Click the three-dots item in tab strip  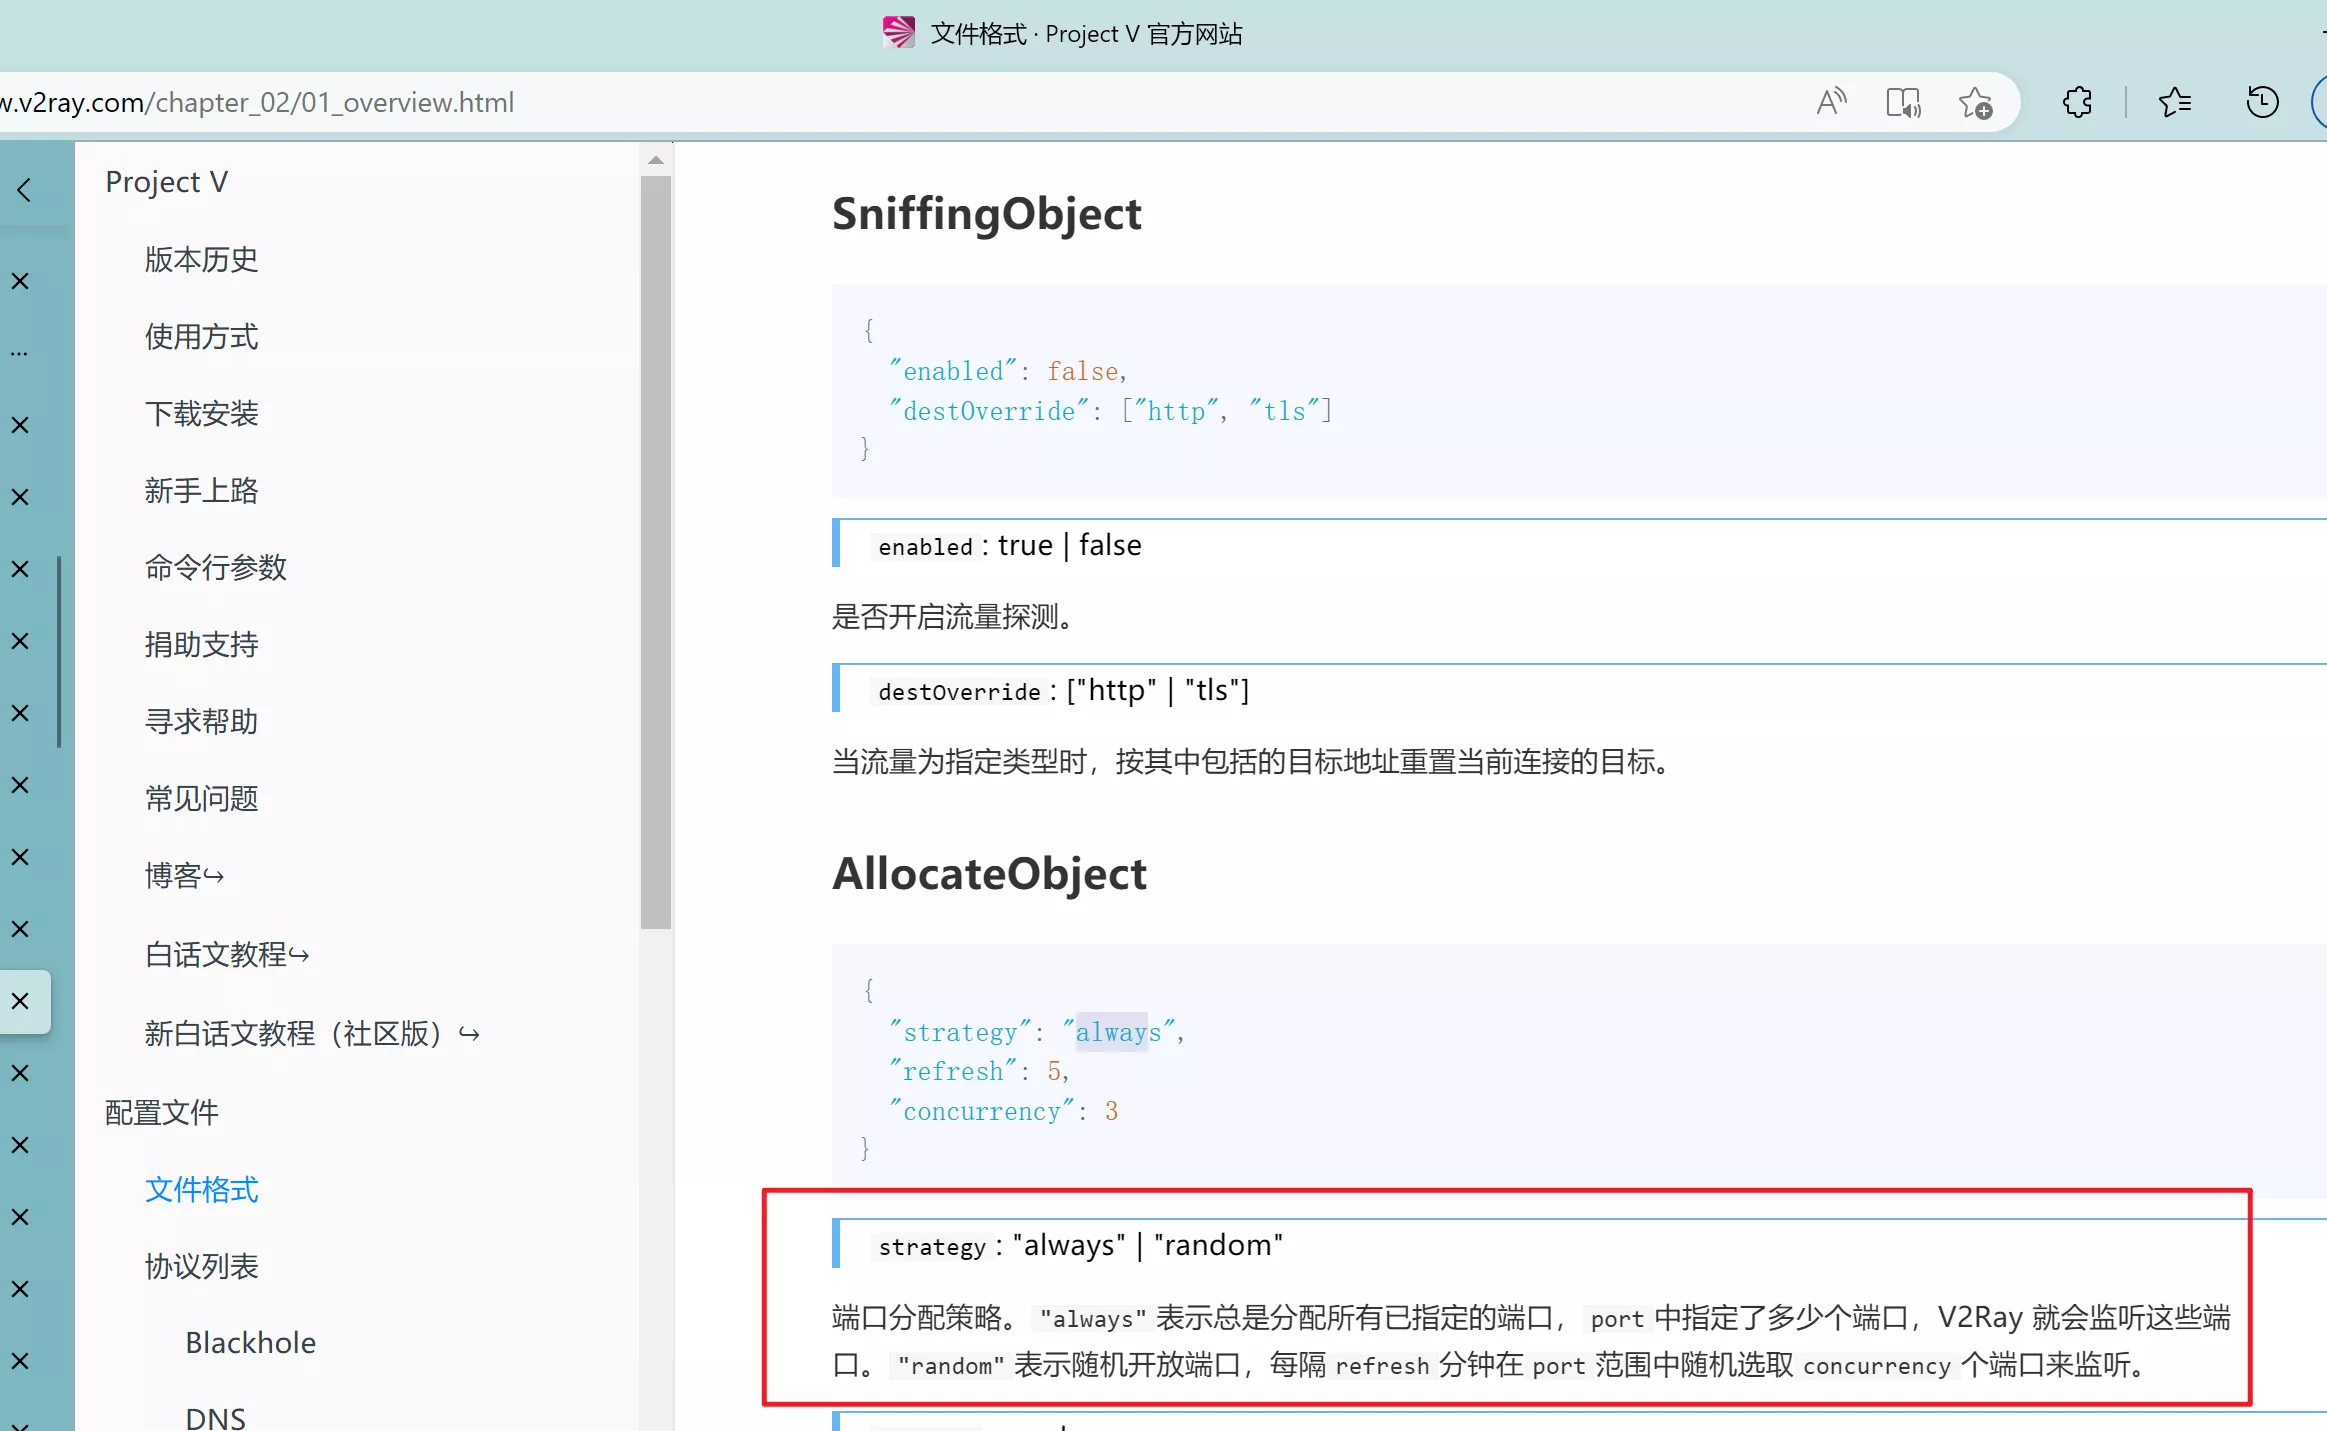pos(20,353)
